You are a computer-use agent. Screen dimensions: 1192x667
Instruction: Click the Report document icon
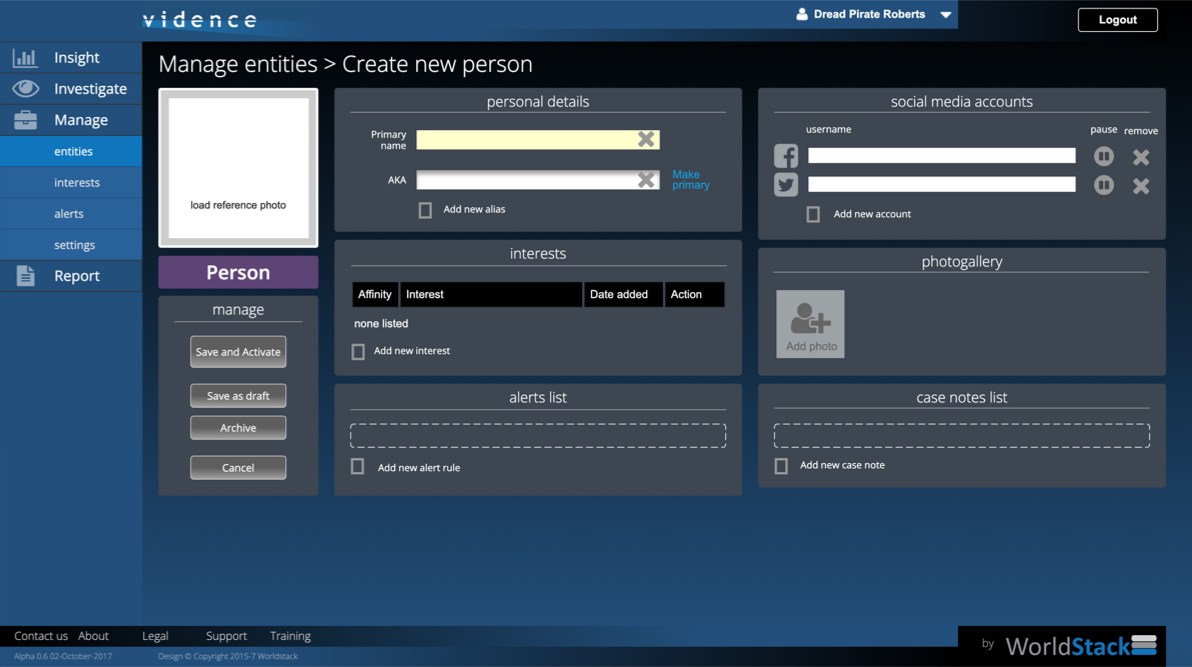[25, 275]
